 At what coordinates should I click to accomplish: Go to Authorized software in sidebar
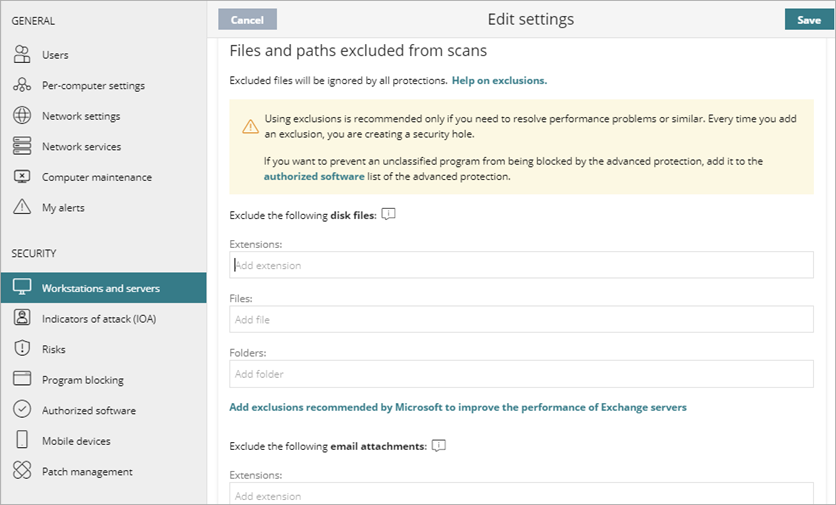(x=88, y=410)
